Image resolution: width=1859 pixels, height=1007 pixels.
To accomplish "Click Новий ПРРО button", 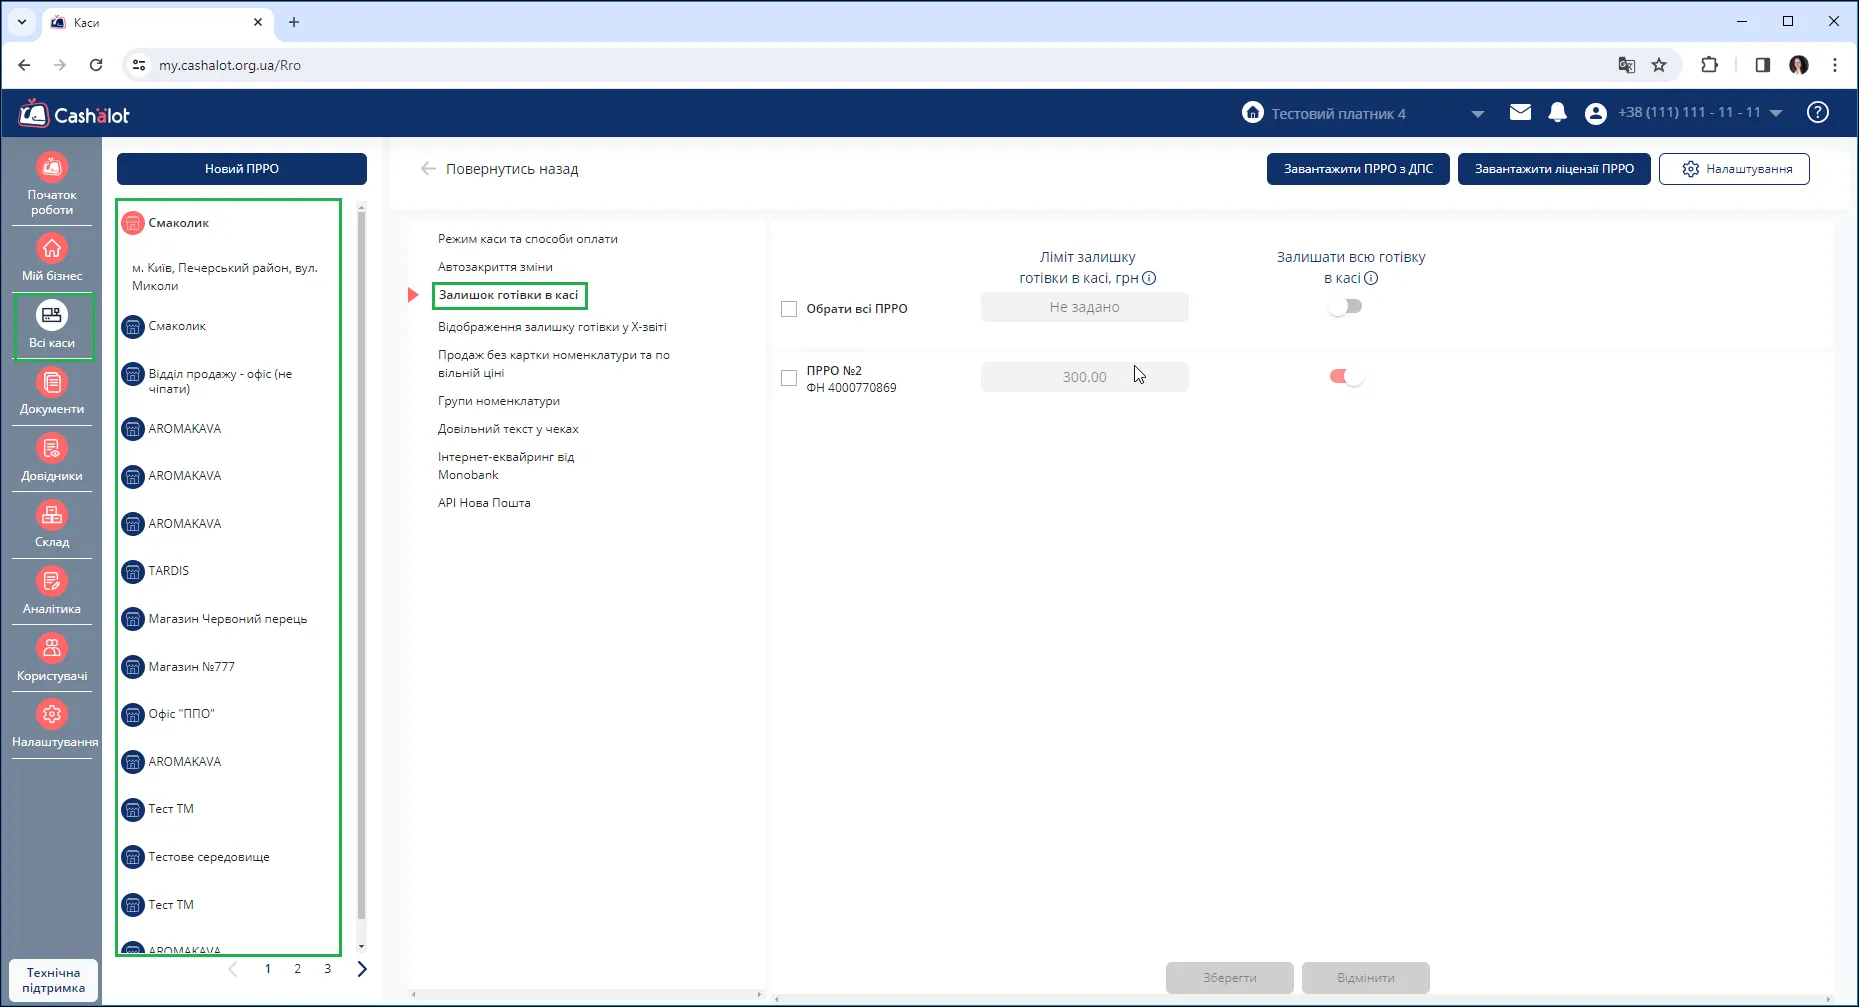I will pyautogui.click(x=242, y=169).
